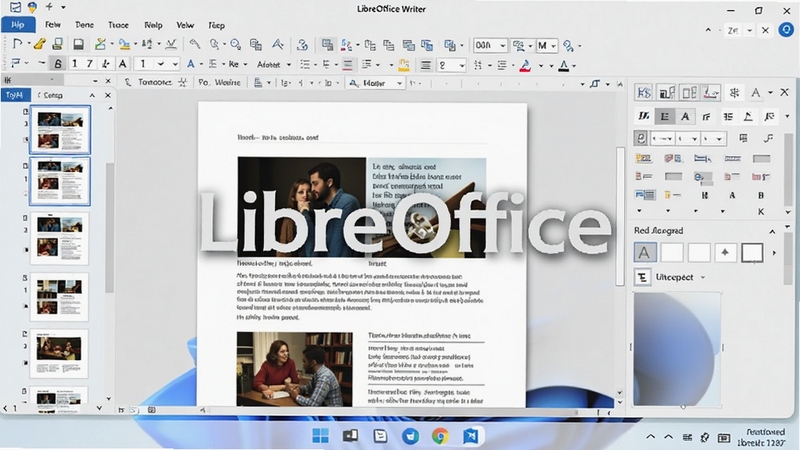Open the "Fiep" menu
Screen dimensions: 800x450
[x=216, y=24]
